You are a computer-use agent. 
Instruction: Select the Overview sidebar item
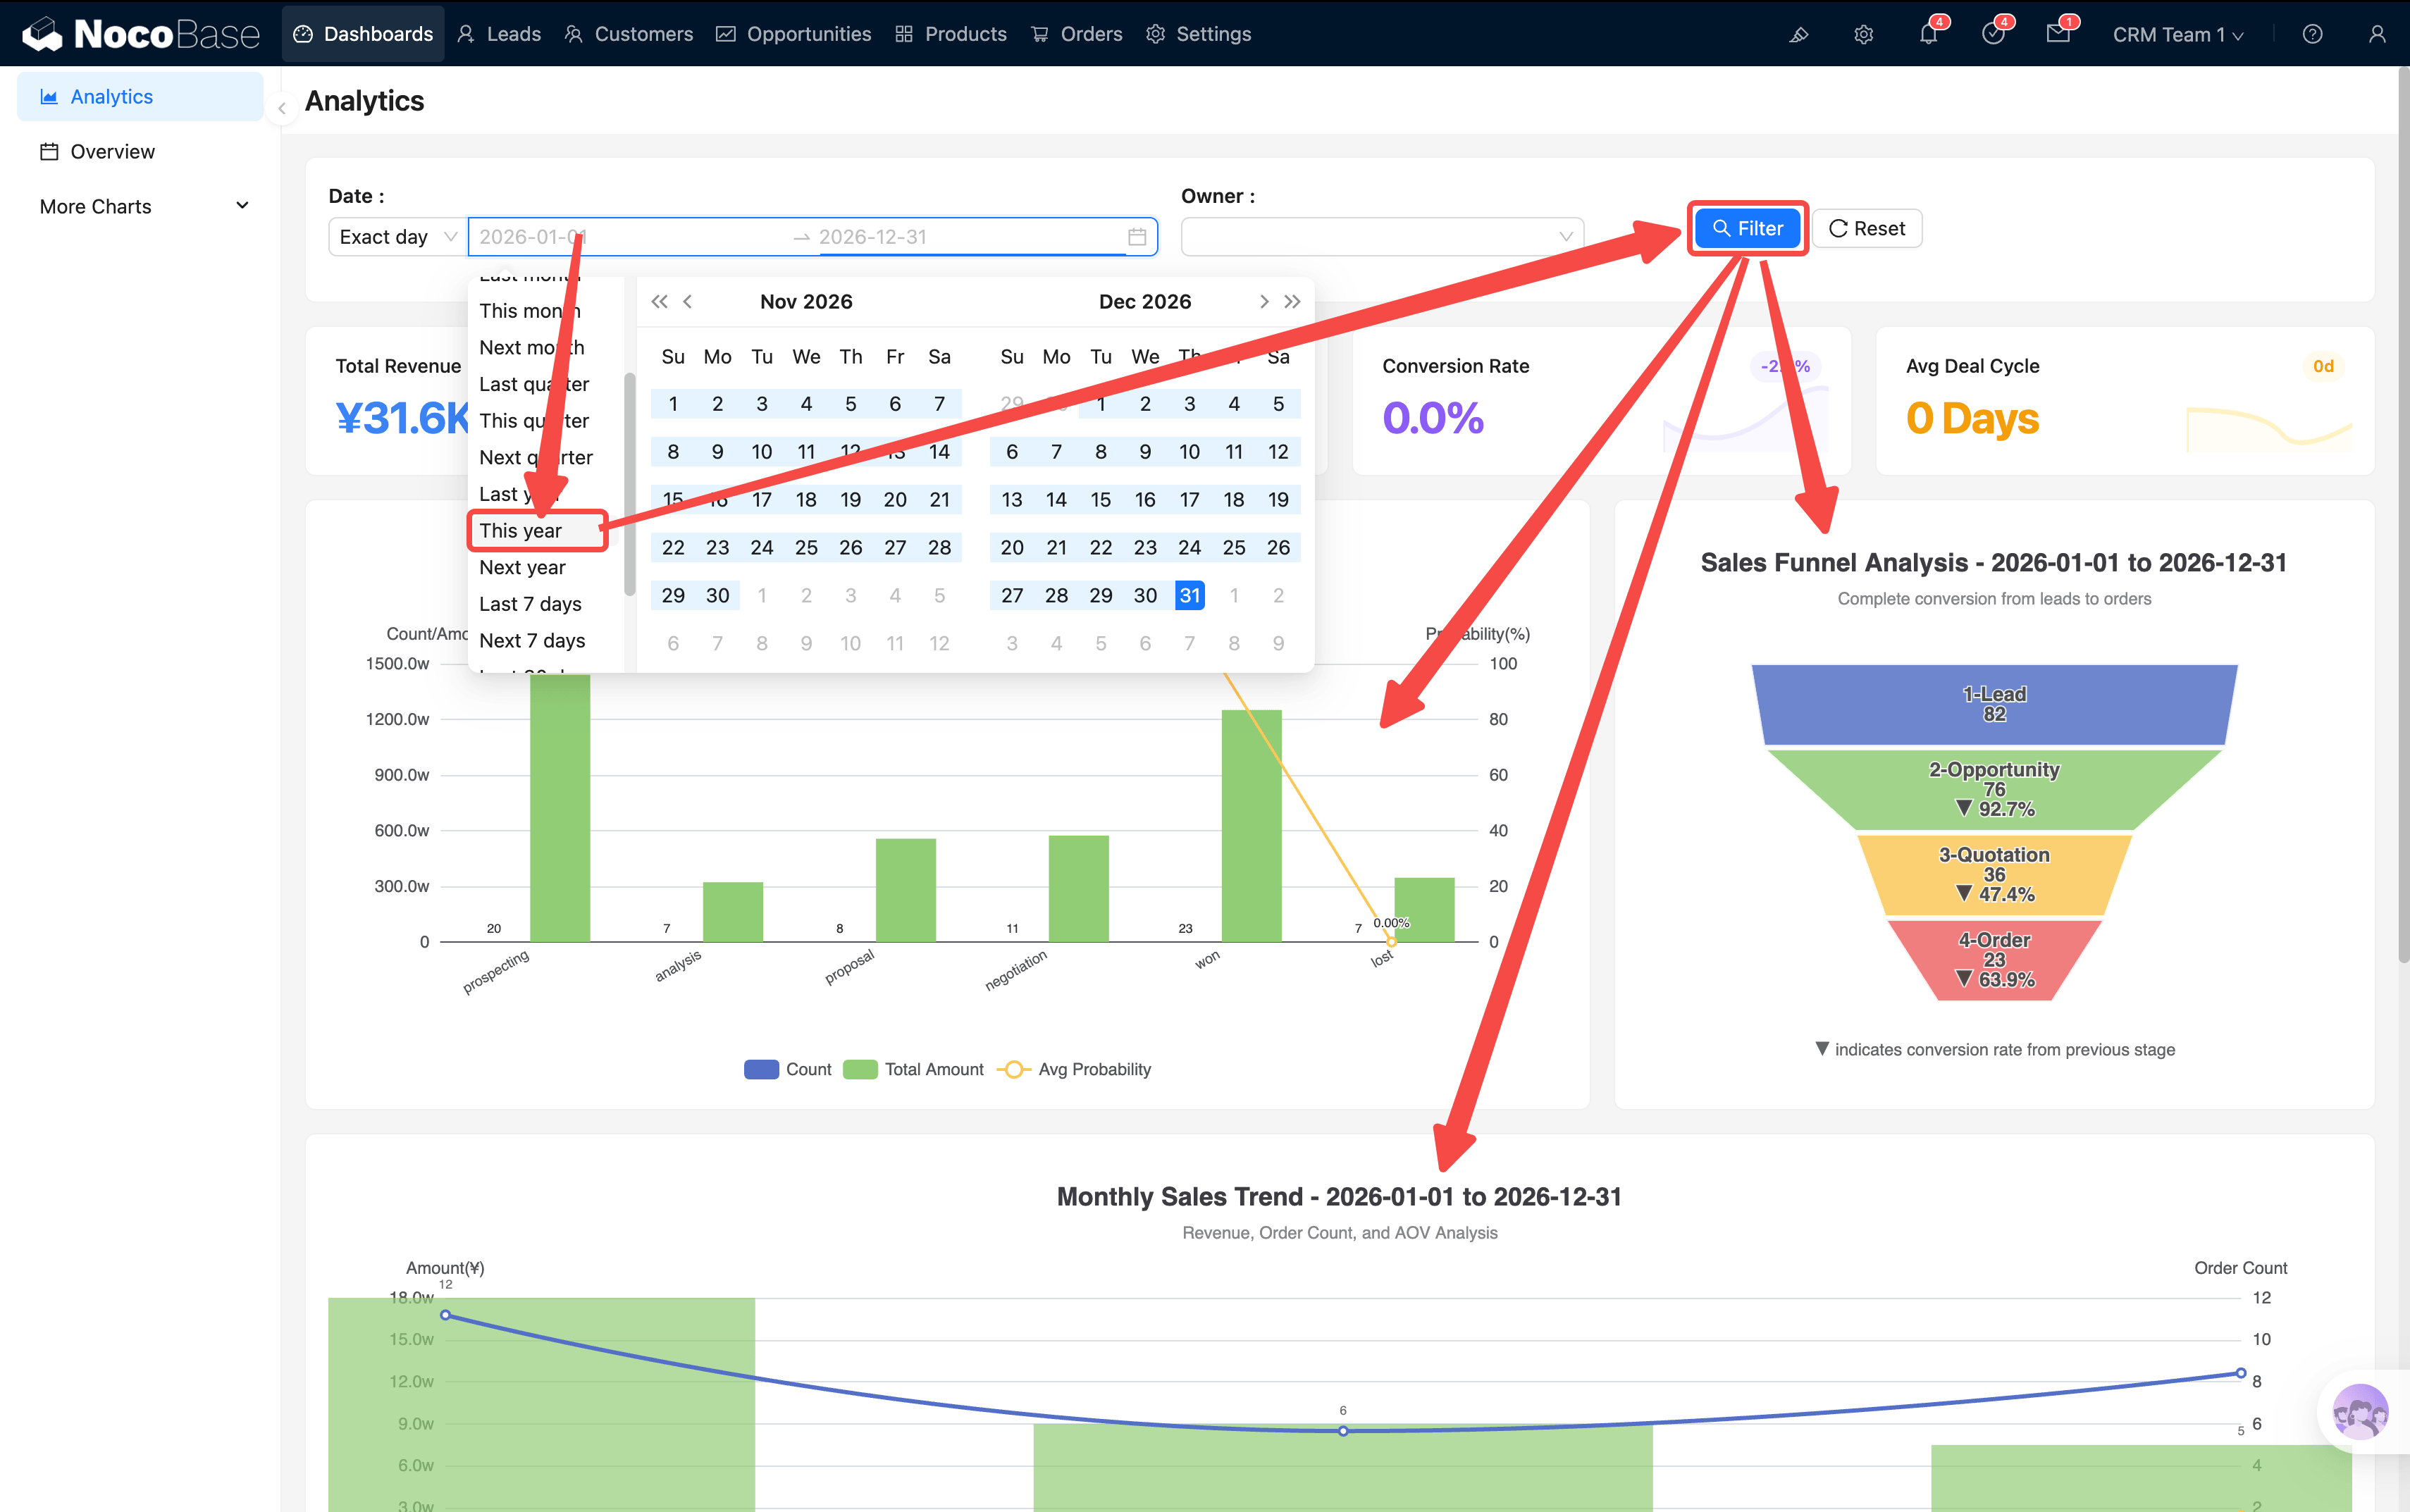112,152
